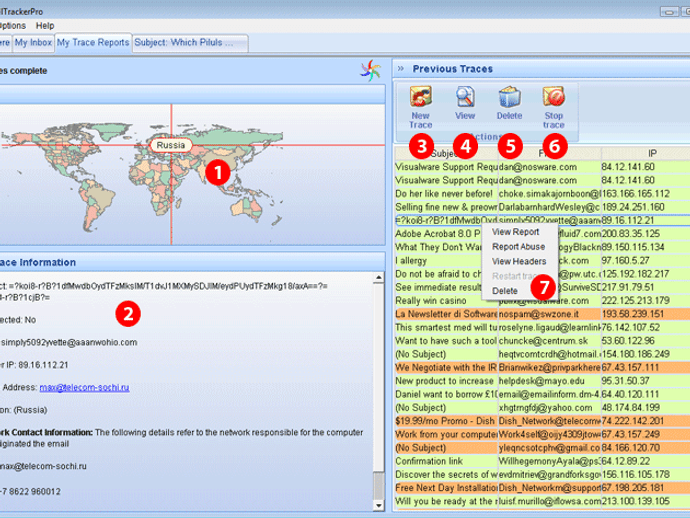The height and width of the screenshot is (518, 690).
Task: Click the Stop trace icon
Action: click(554, 97)
